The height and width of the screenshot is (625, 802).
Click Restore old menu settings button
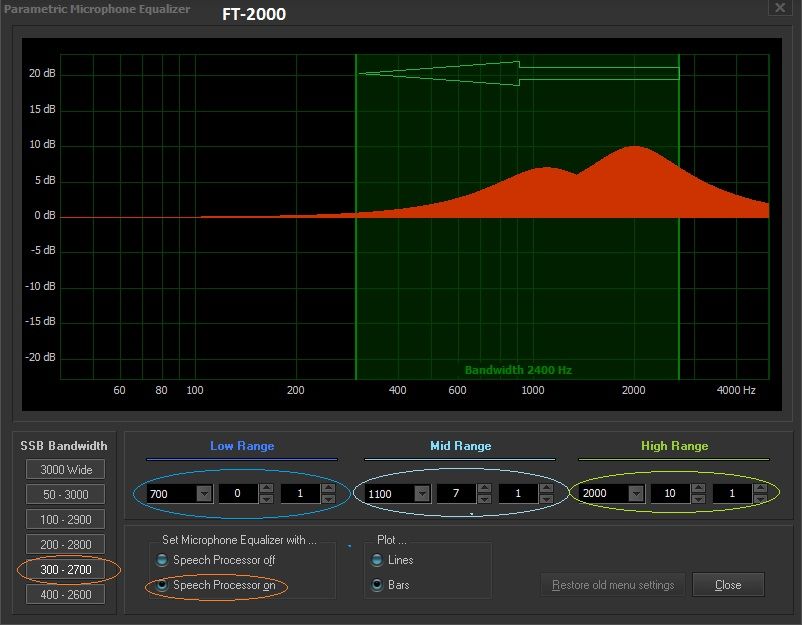pos(613,585)
